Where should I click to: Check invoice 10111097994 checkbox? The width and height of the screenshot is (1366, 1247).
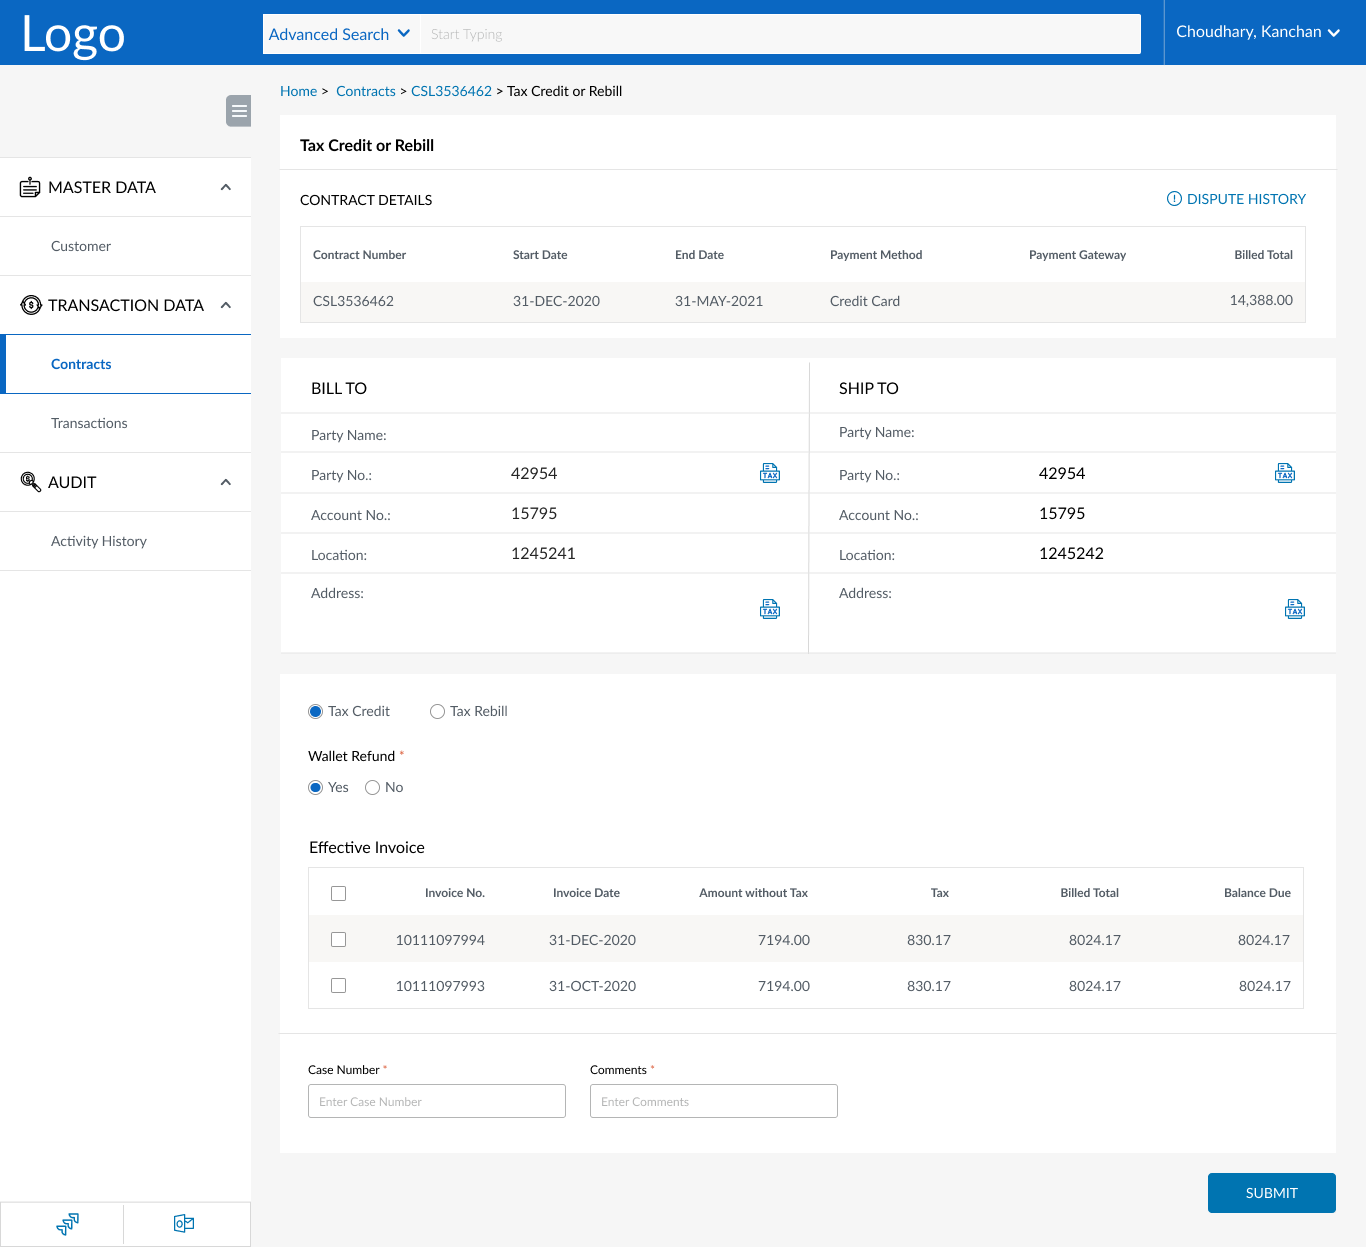[338, 939]
